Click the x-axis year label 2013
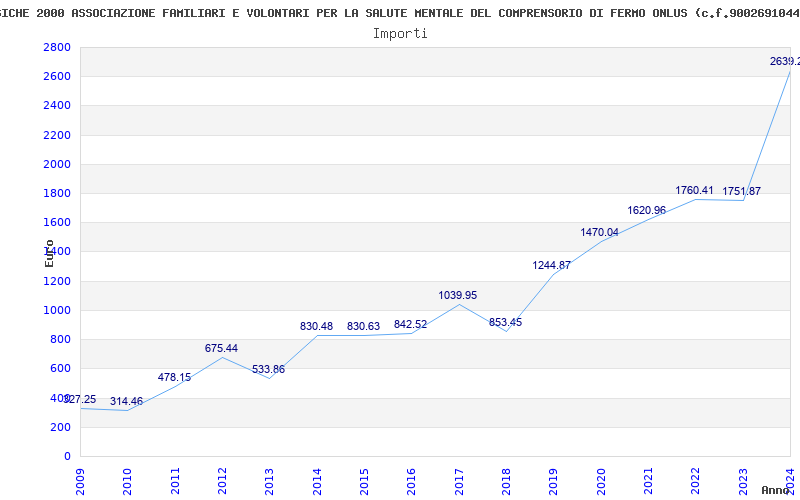The height and width of the screenshot is (500, 800). point(269,481)
